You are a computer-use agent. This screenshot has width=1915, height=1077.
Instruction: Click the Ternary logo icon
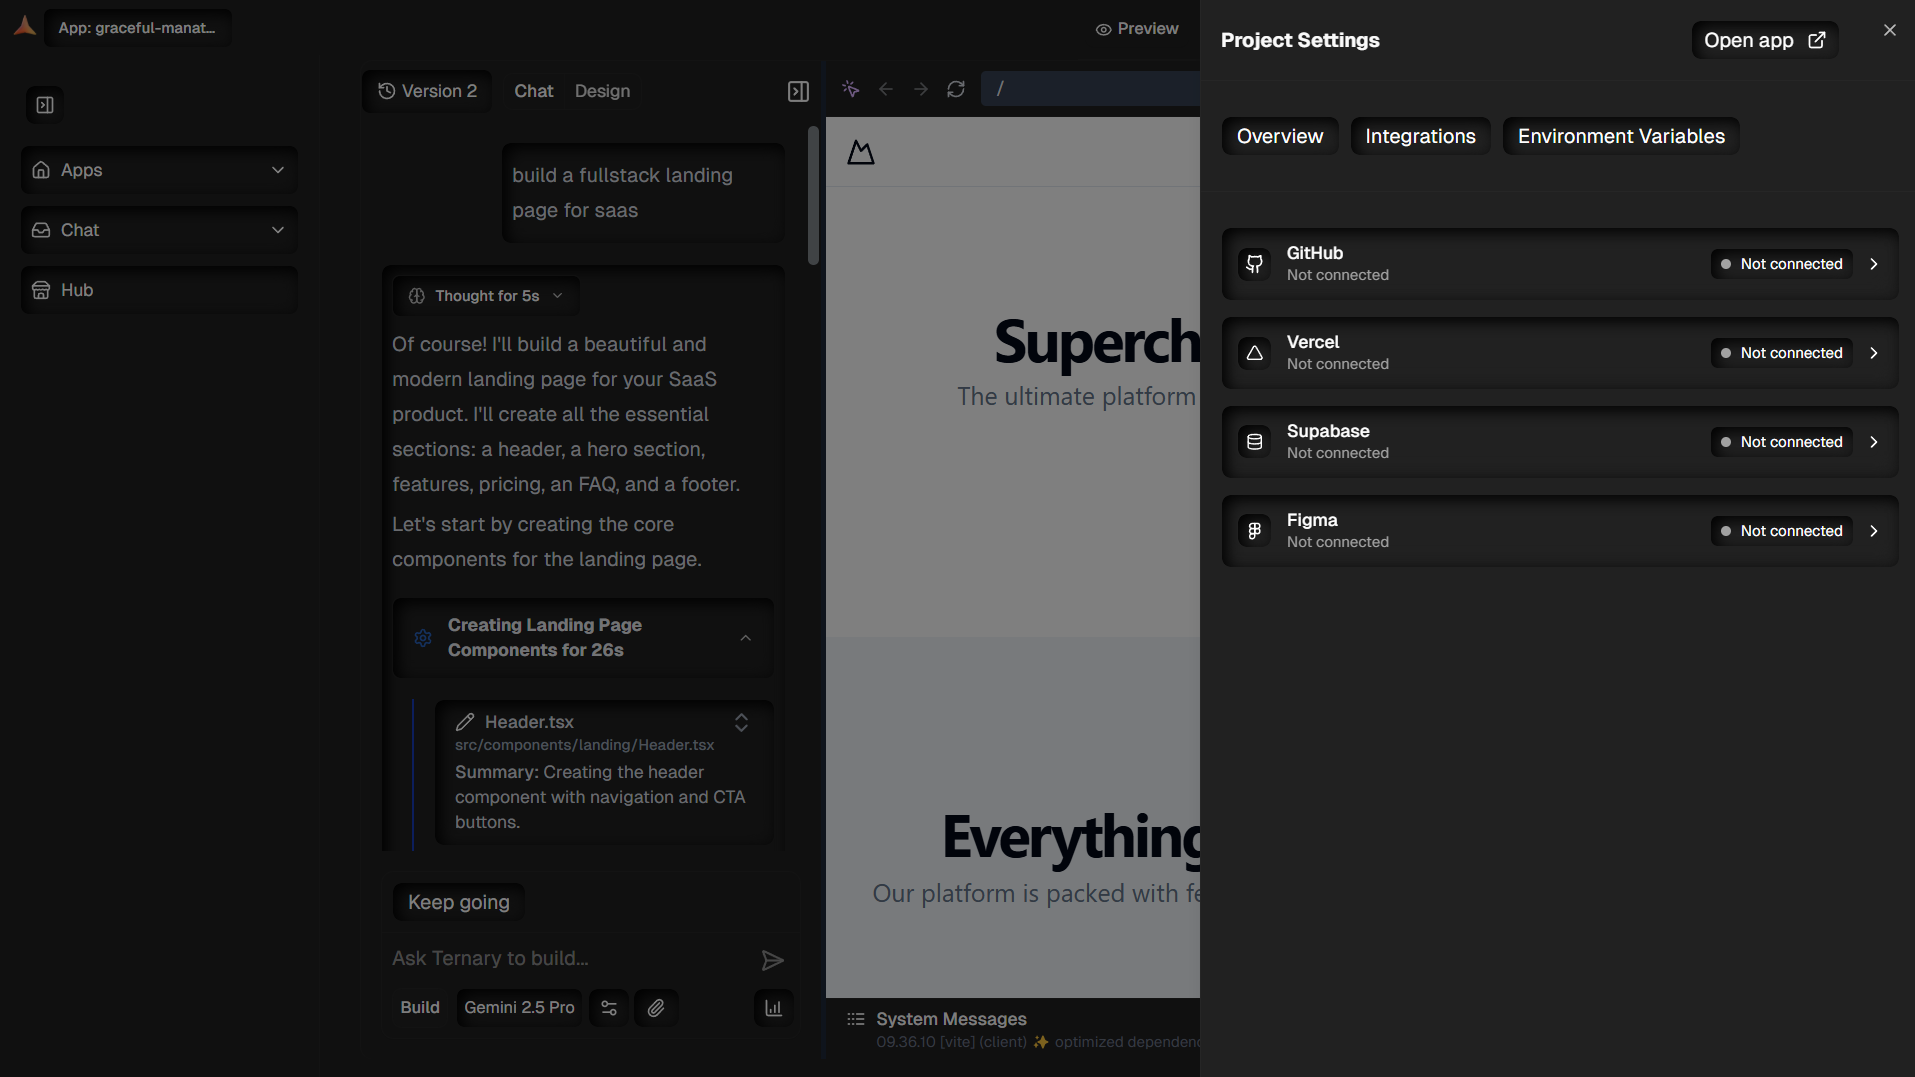click(25, 27)
